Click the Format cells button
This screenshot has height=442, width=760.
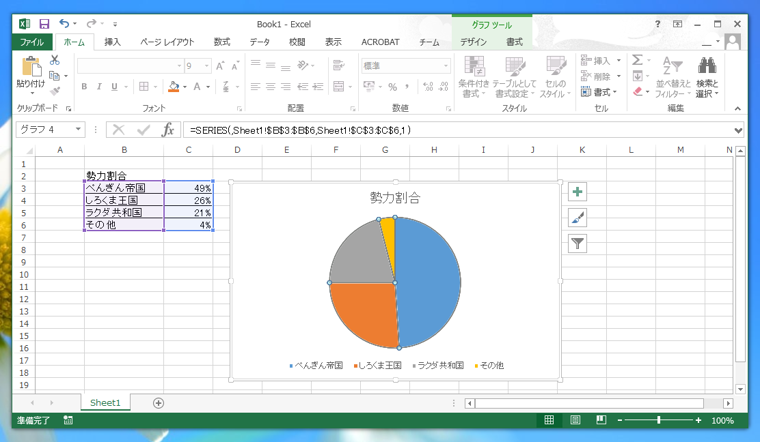pos(599,92)
